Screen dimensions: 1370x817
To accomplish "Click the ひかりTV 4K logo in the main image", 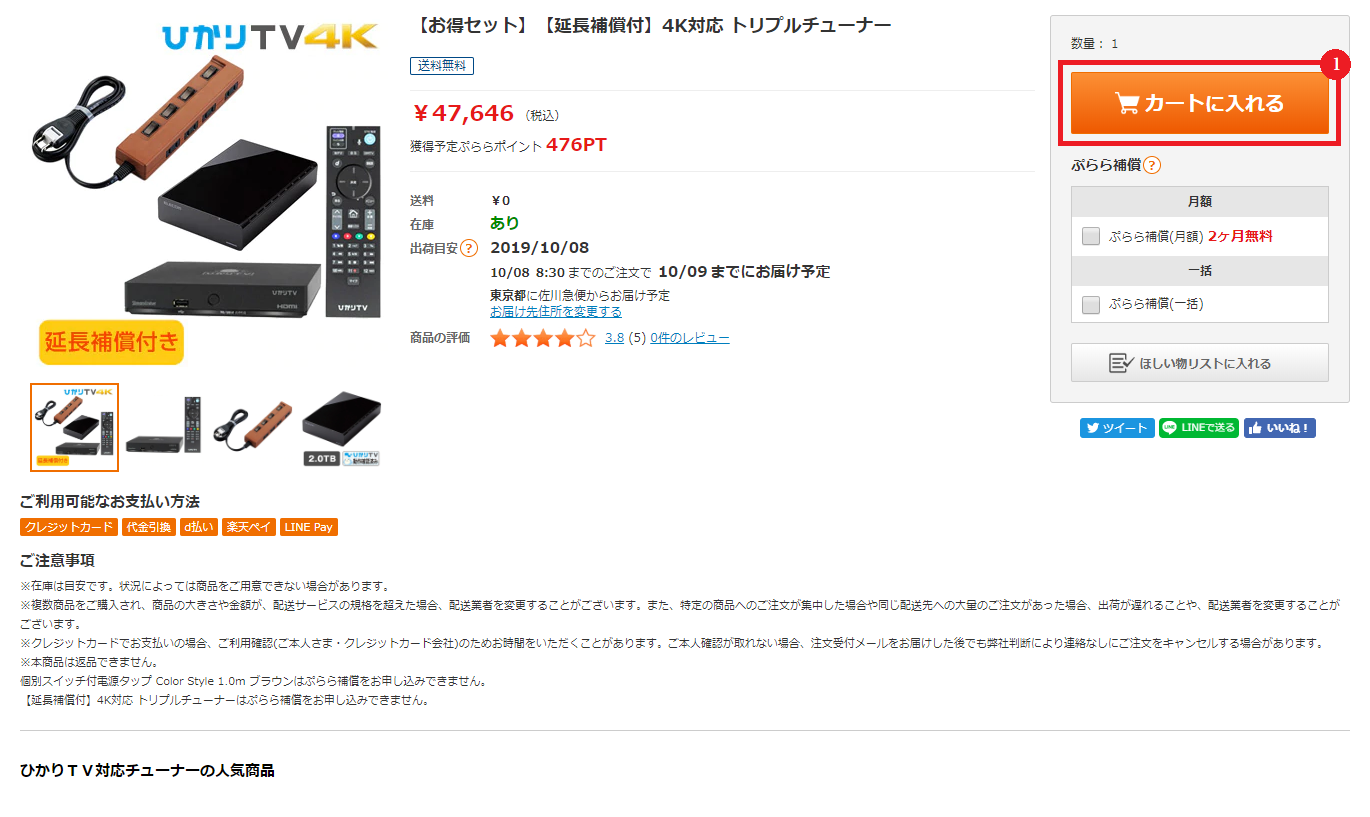I will (270, 37).
